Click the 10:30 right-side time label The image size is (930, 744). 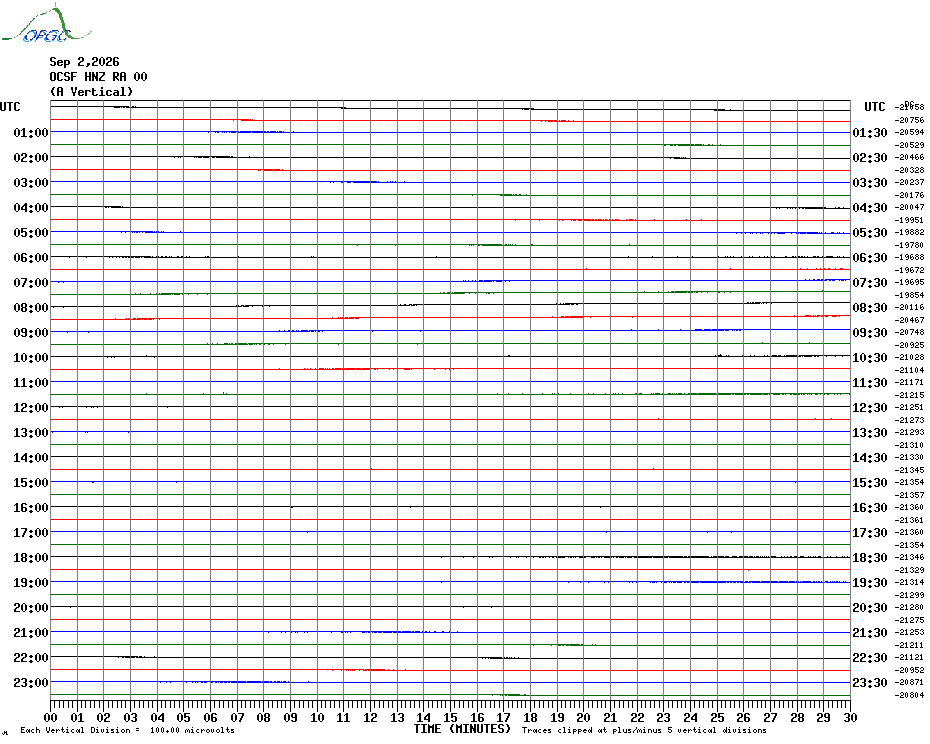pyautogui.click(x=870, y=358)
